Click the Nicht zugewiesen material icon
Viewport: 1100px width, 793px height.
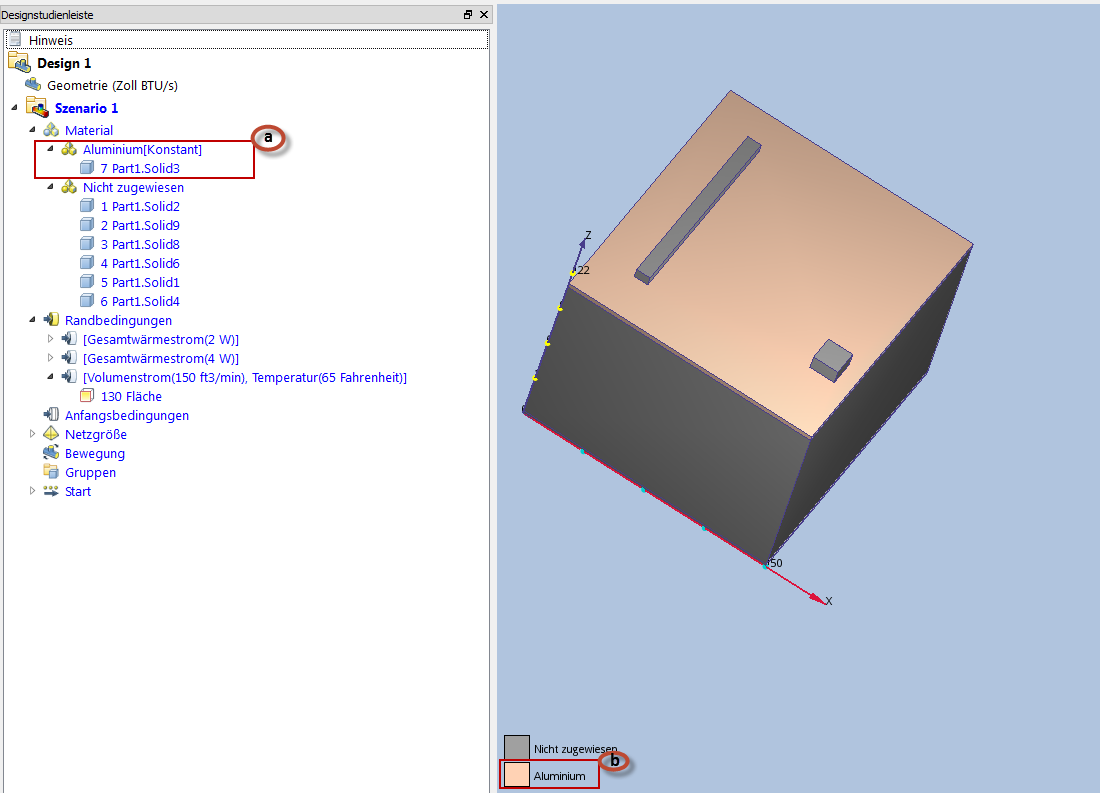click(69, 187)
